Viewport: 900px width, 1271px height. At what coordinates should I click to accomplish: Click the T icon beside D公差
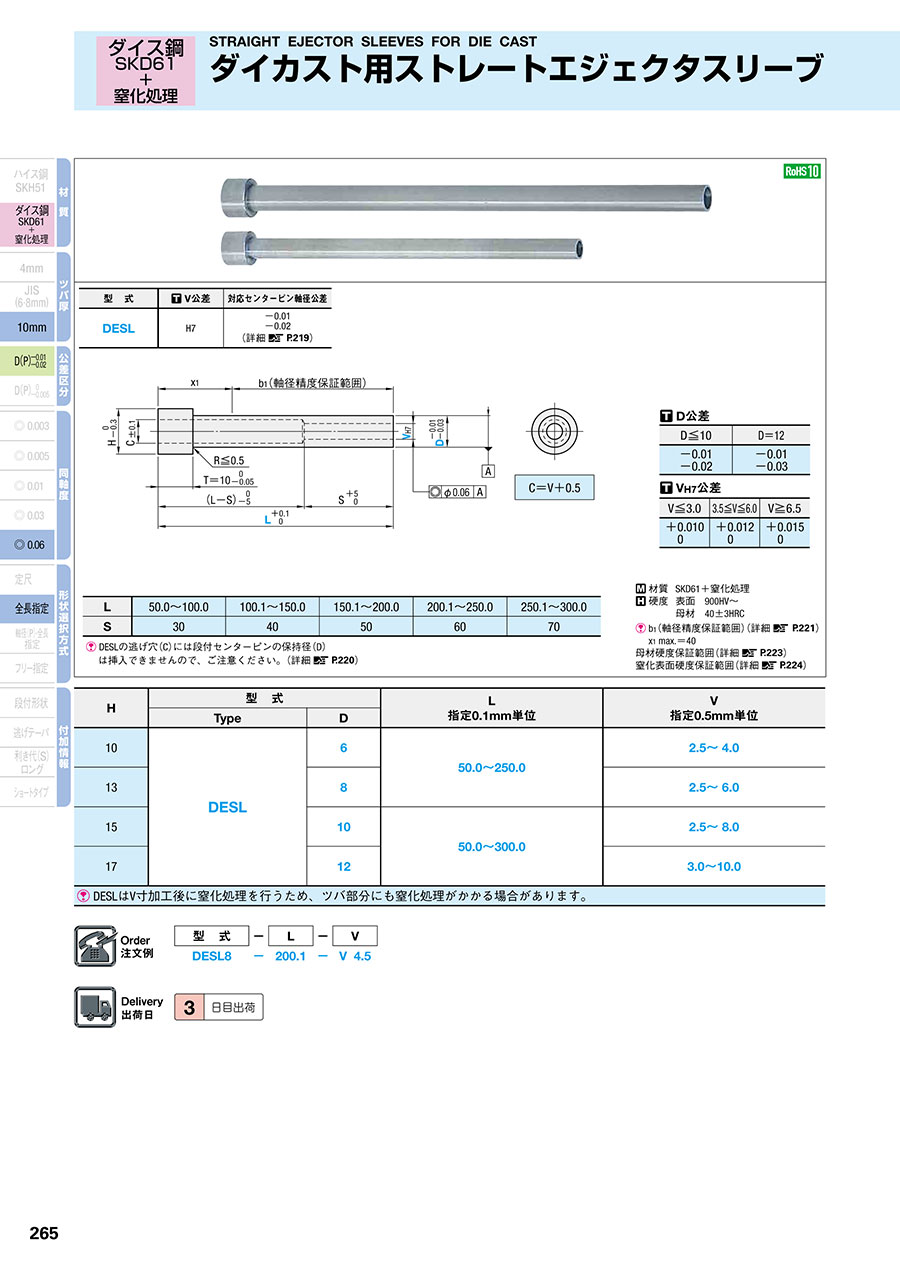tap(666, 415)
